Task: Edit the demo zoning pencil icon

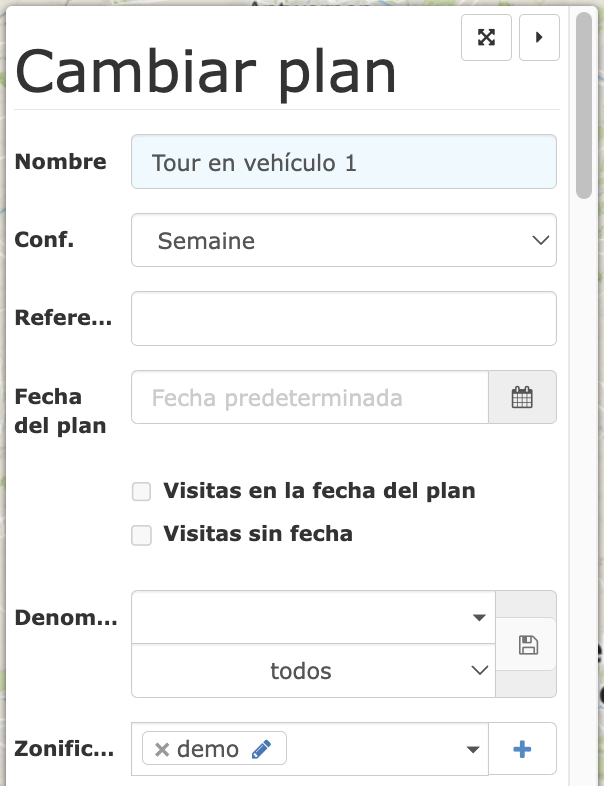Action: pyautogui.click(x=261, y=749)
